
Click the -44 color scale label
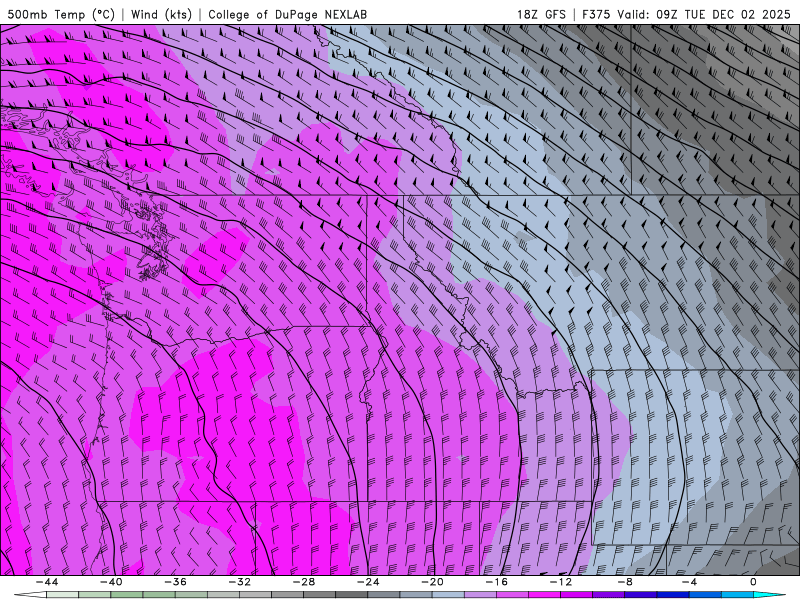click(47, 582)
